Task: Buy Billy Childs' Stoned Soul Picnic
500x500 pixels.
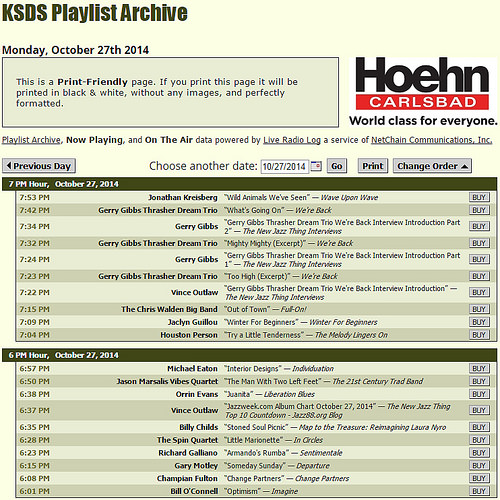Action: [x=479, y=427]
